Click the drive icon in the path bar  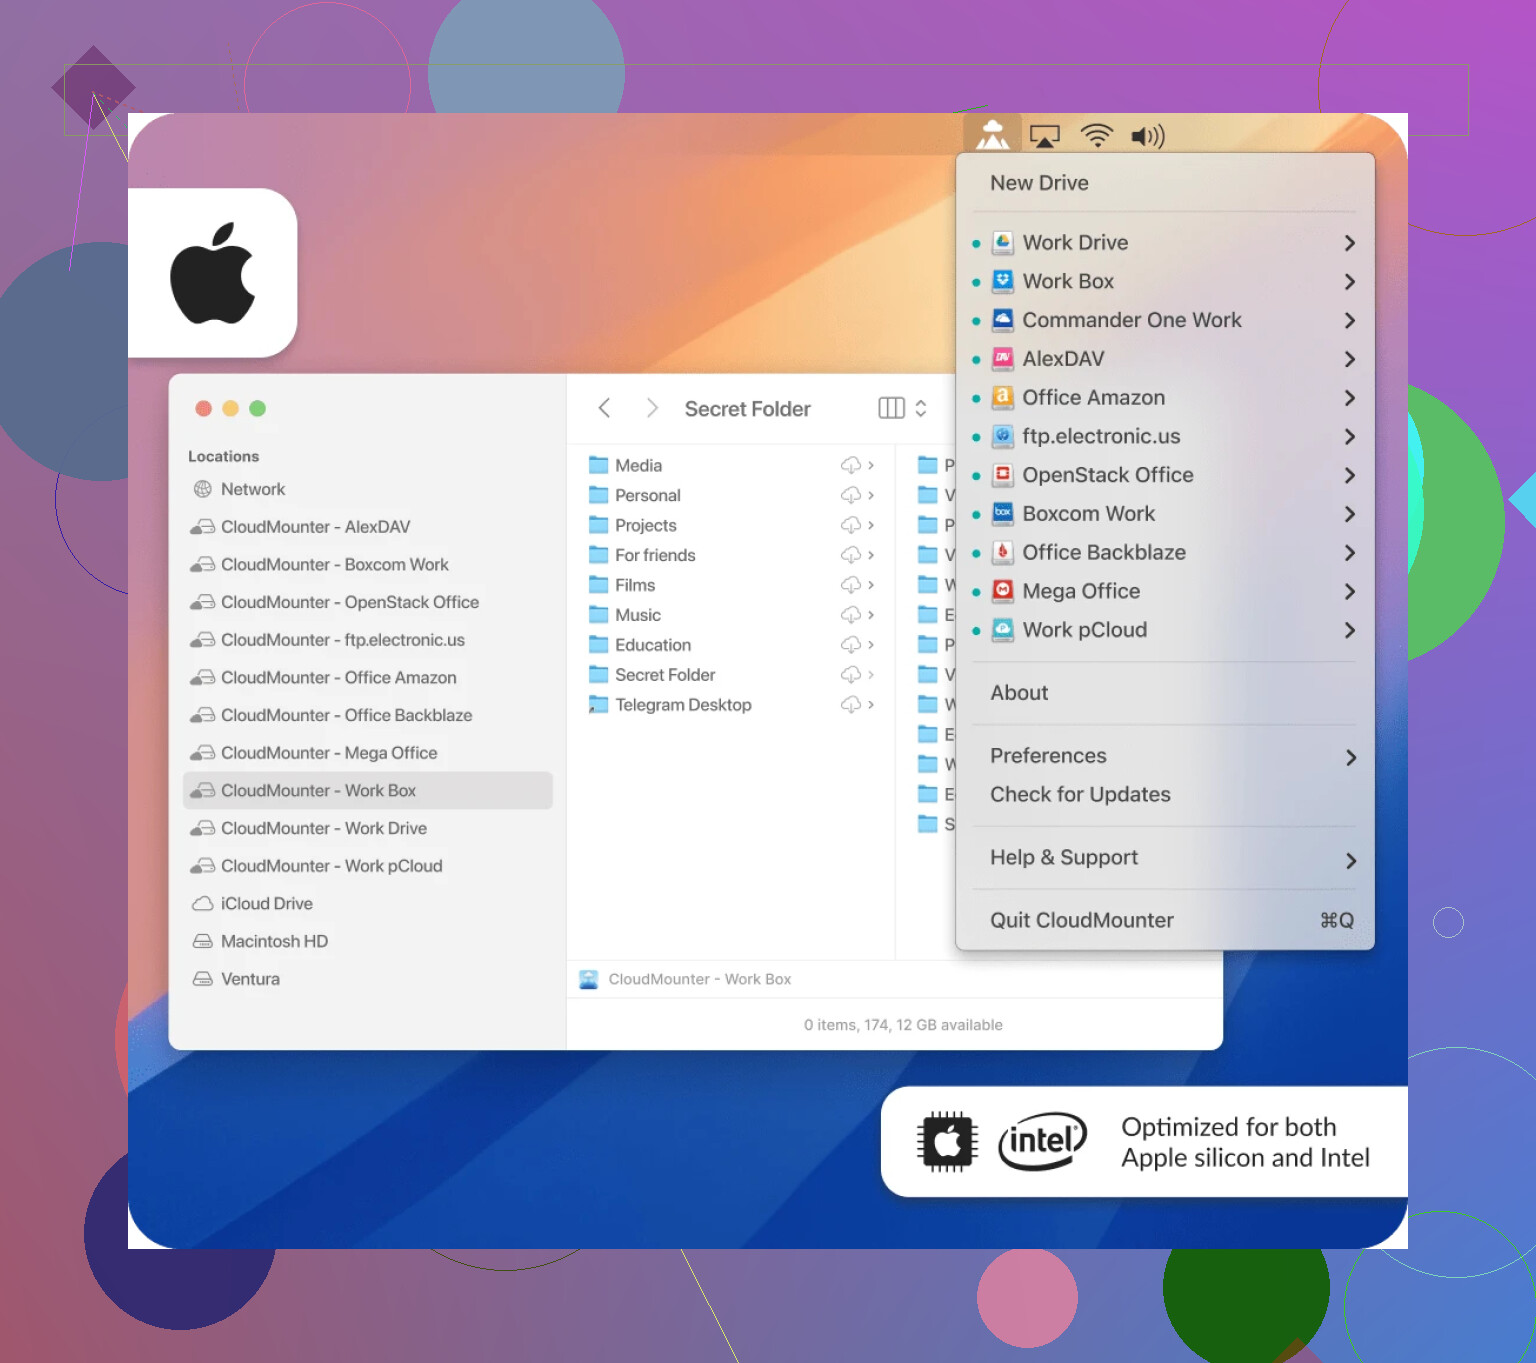(589, 979)
